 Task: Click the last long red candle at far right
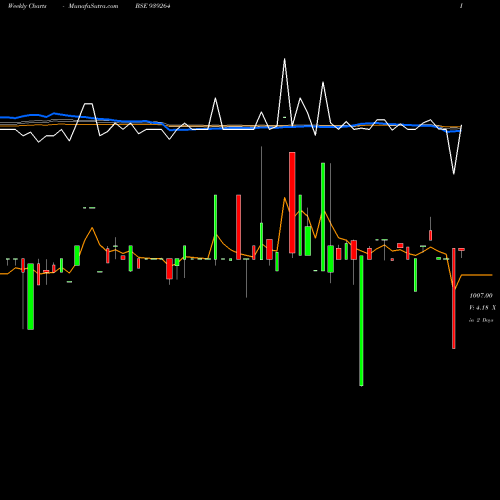pyautogui.click(x=454, y=298)
